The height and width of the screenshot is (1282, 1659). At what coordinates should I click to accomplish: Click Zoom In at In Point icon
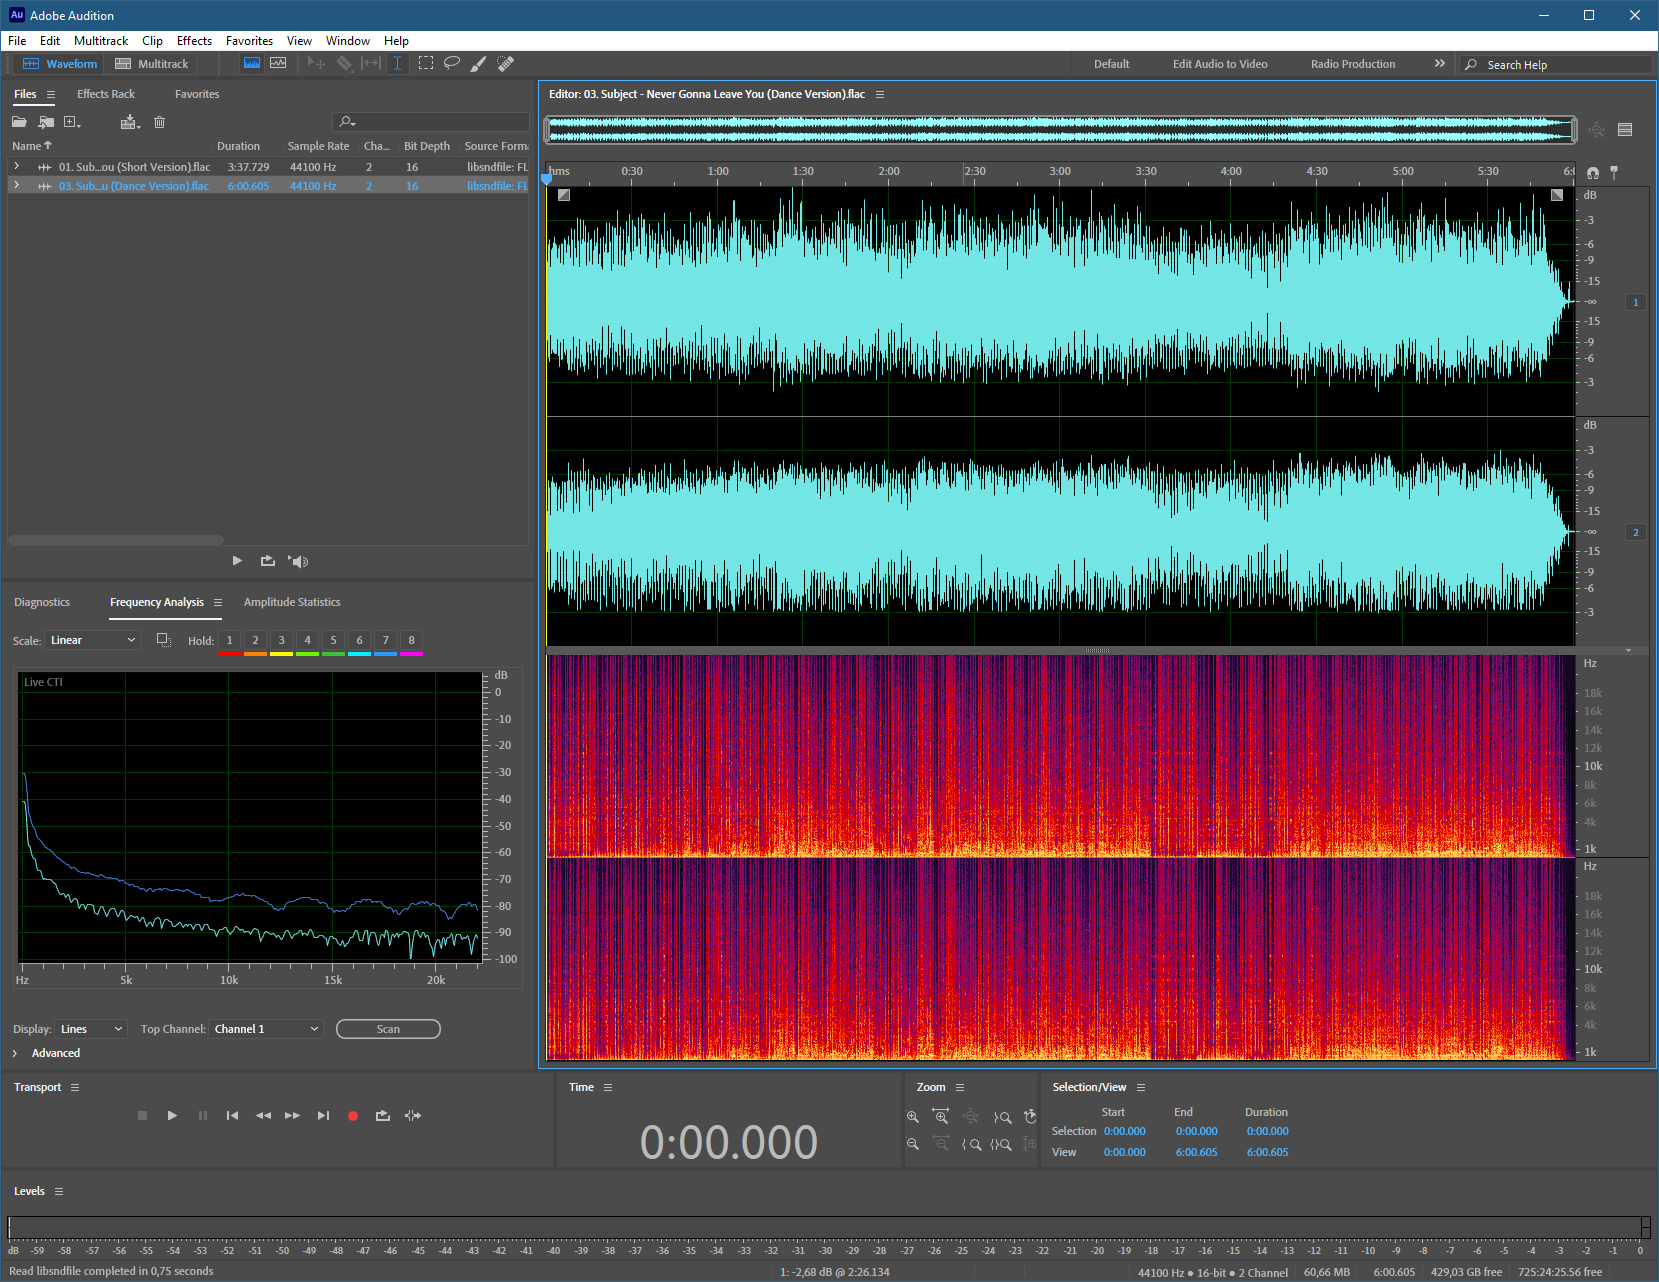[x=971, y=1144]
